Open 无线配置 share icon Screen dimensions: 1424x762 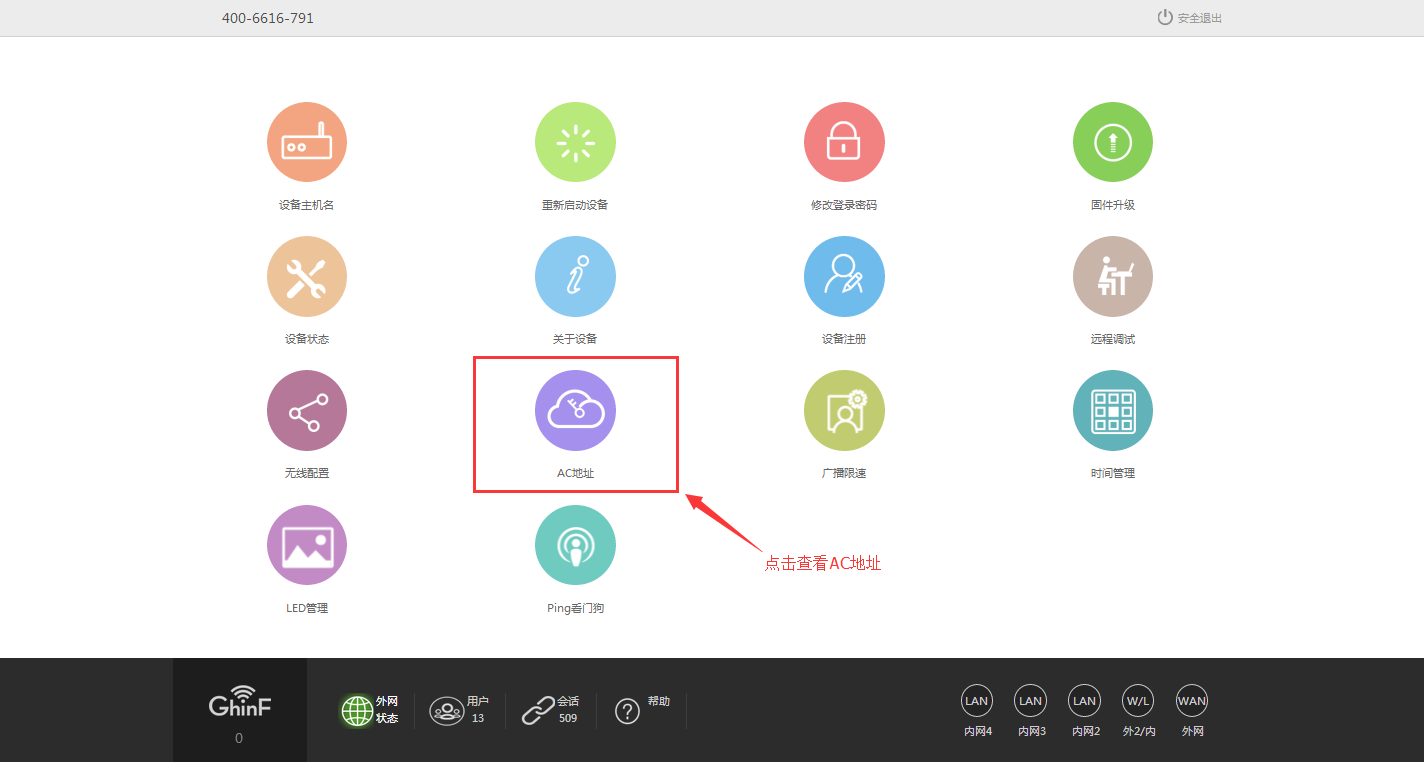pos(306,411)
